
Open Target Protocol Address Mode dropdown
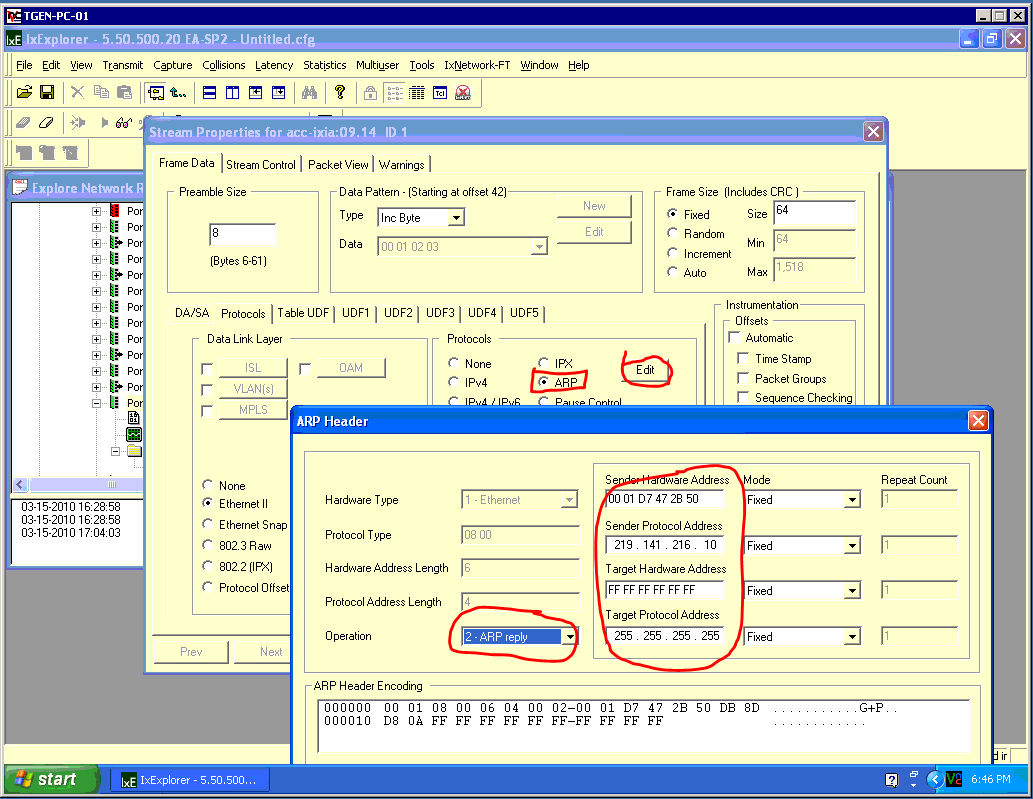[852, 637]
